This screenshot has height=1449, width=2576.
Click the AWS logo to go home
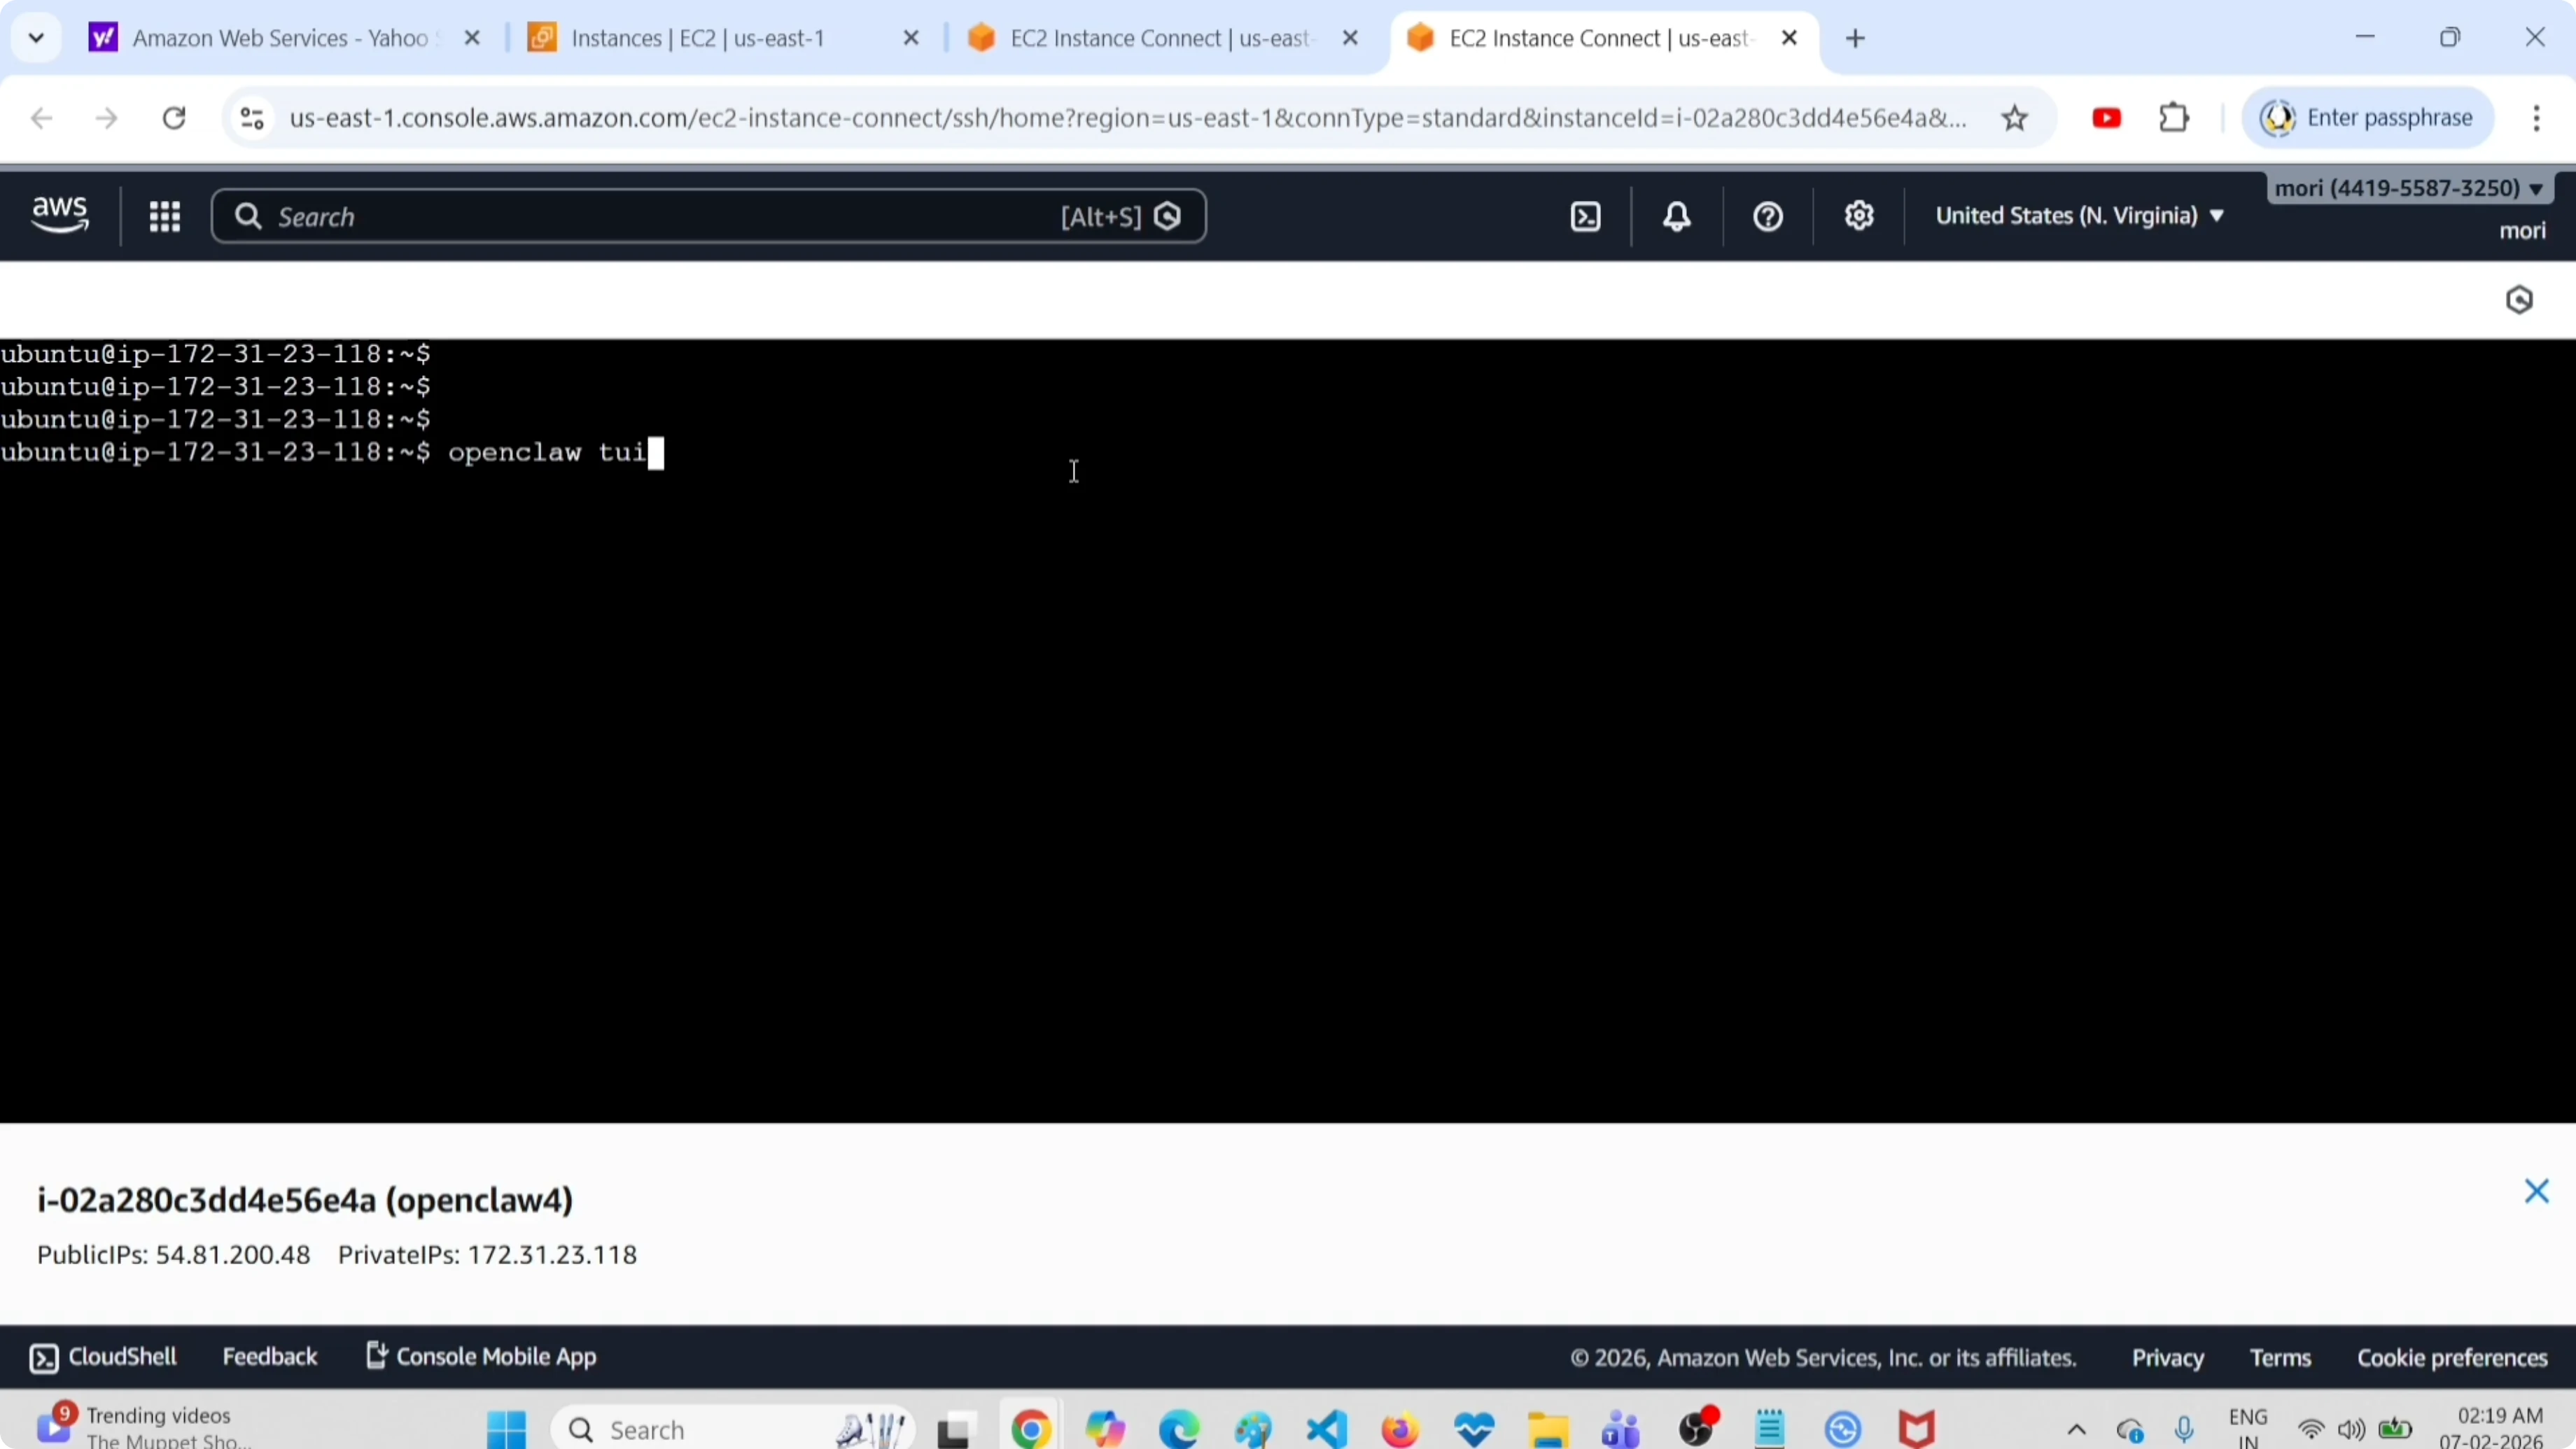[x=58, y=214]
